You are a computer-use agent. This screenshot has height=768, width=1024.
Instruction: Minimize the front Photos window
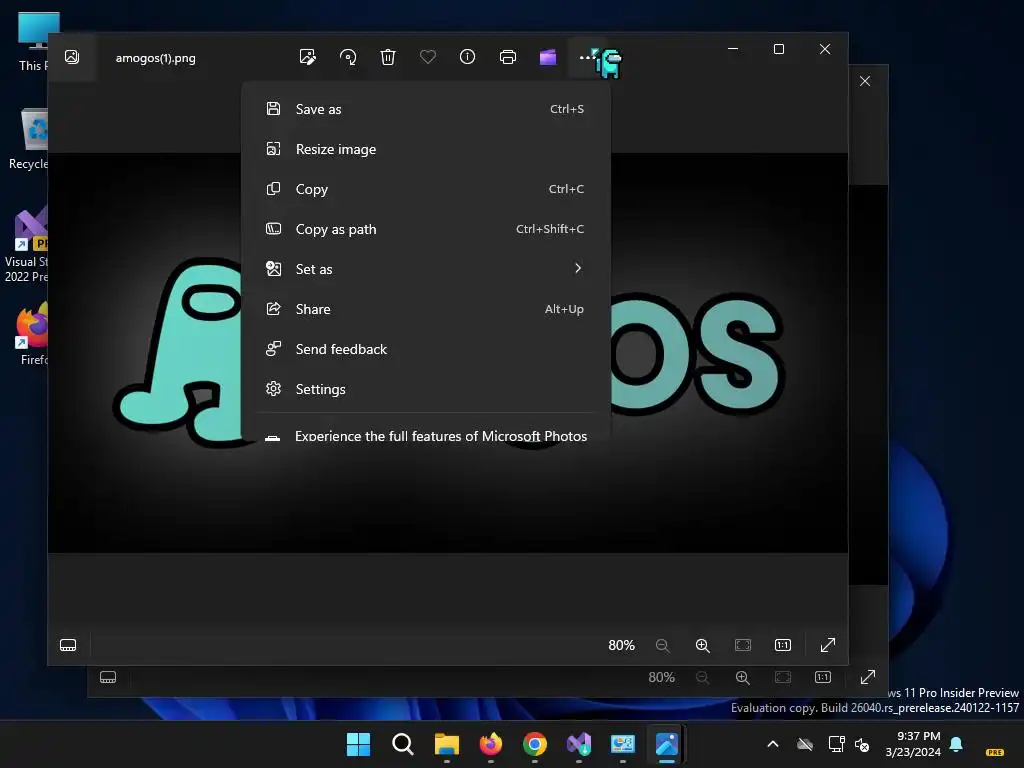tap(733, 49)
